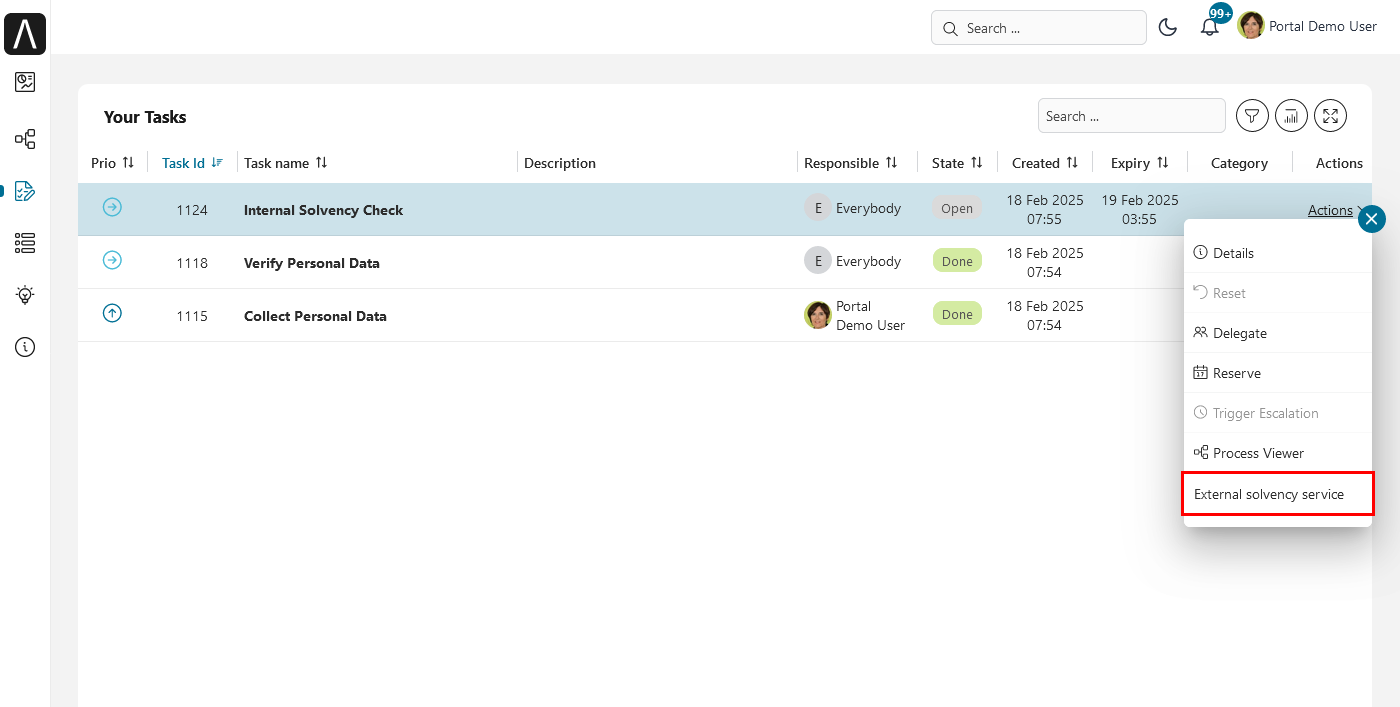Screen dimensions: 1400x707
Task: Click the Everybody avatar in row 1124
Action: click(x=818, y=208)
